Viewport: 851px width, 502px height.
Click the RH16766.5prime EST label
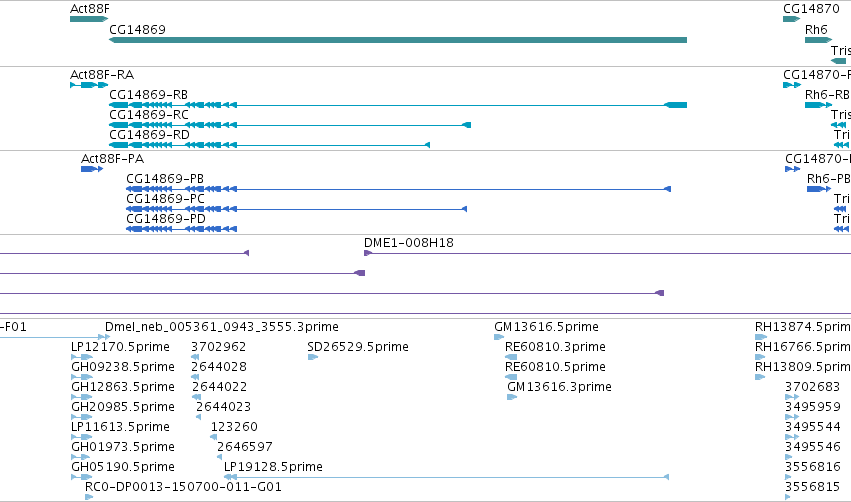pos(803,347)
